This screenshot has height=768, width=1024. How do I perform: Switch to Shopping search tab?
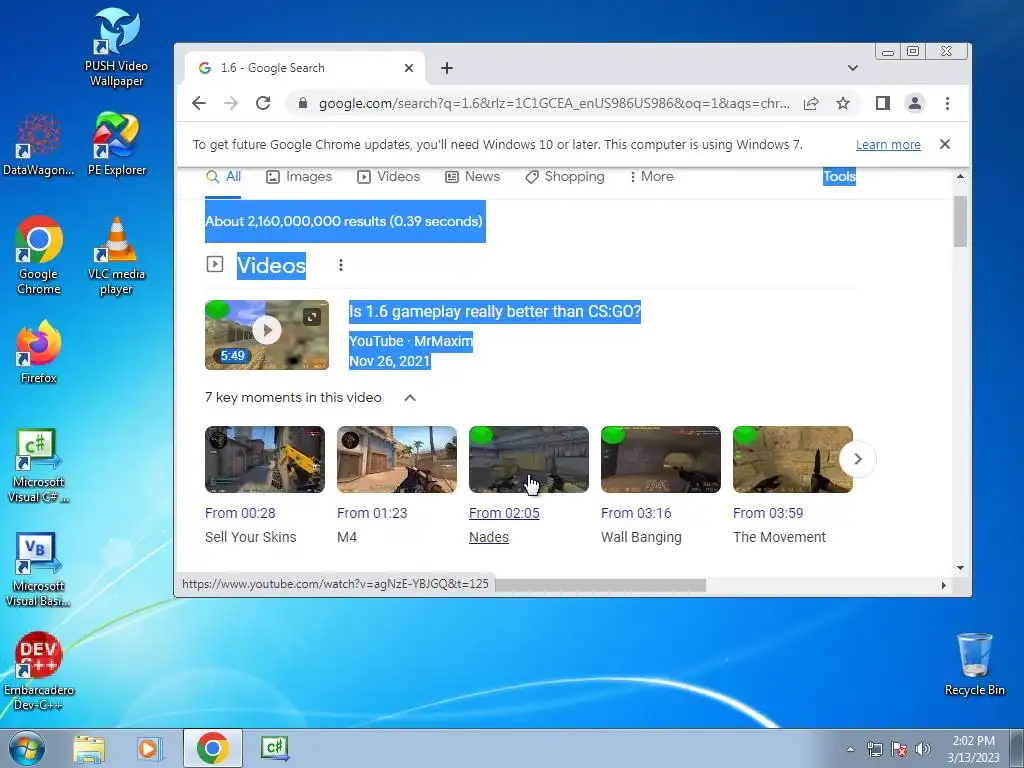(565, 176)
